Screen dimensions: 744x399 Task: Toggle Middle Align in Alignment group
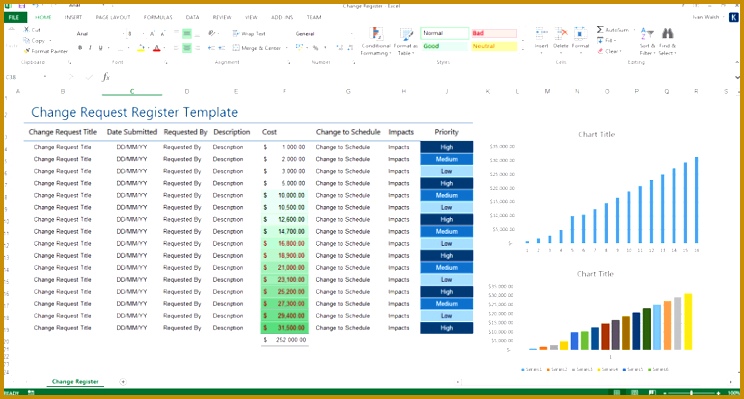click(x=187, y=34)
